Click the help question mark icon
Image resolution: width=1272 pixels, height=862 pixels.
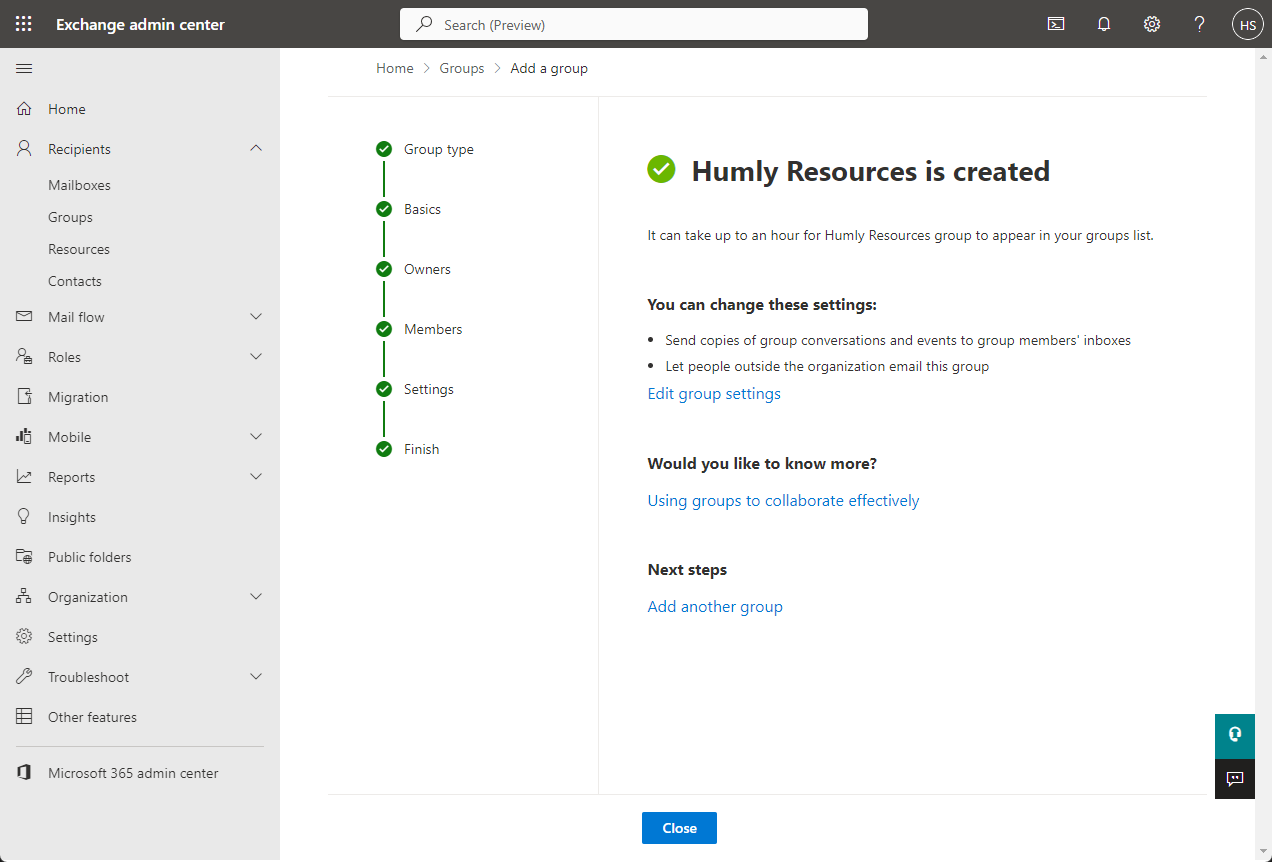(1200, 24)
